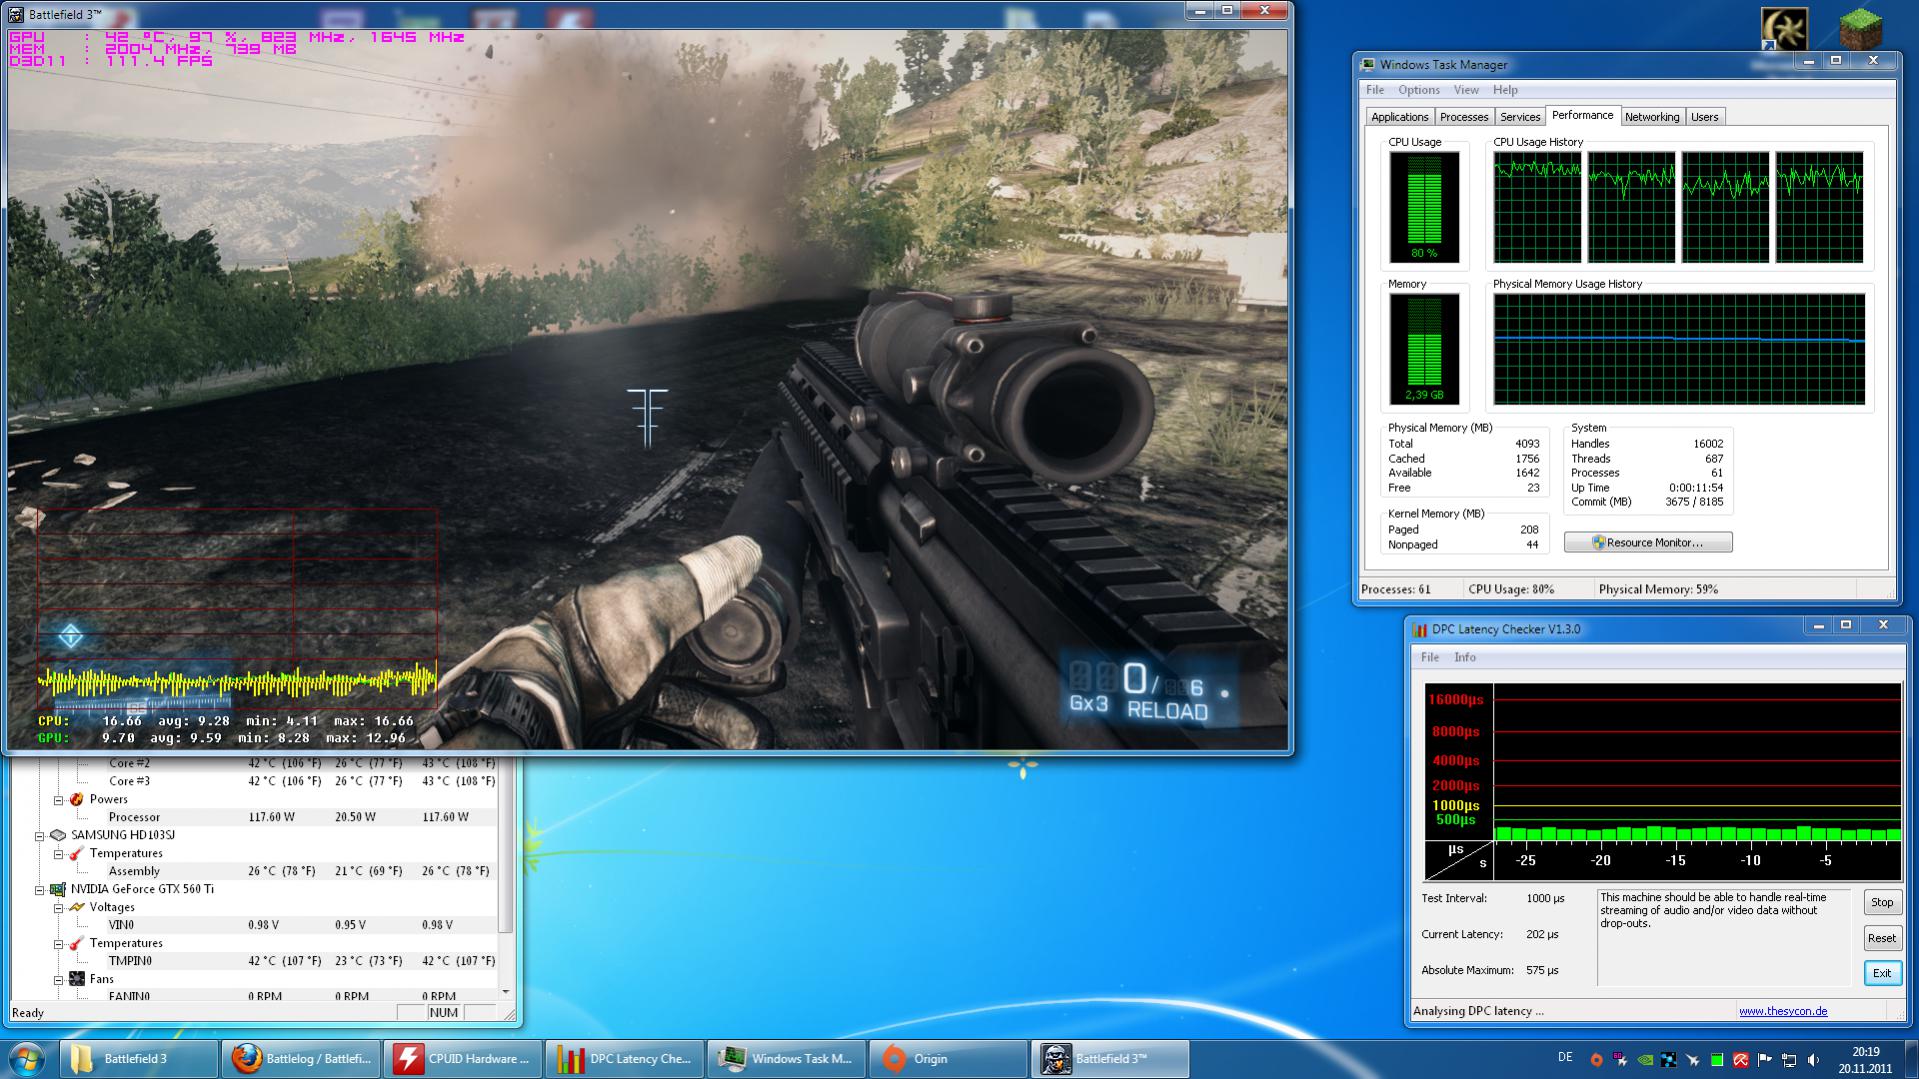The width and height of the screenshot is (1919, 1079).
Task: Switch to DPC Latency Checker taskbar button
Action: click(626, 1059)
